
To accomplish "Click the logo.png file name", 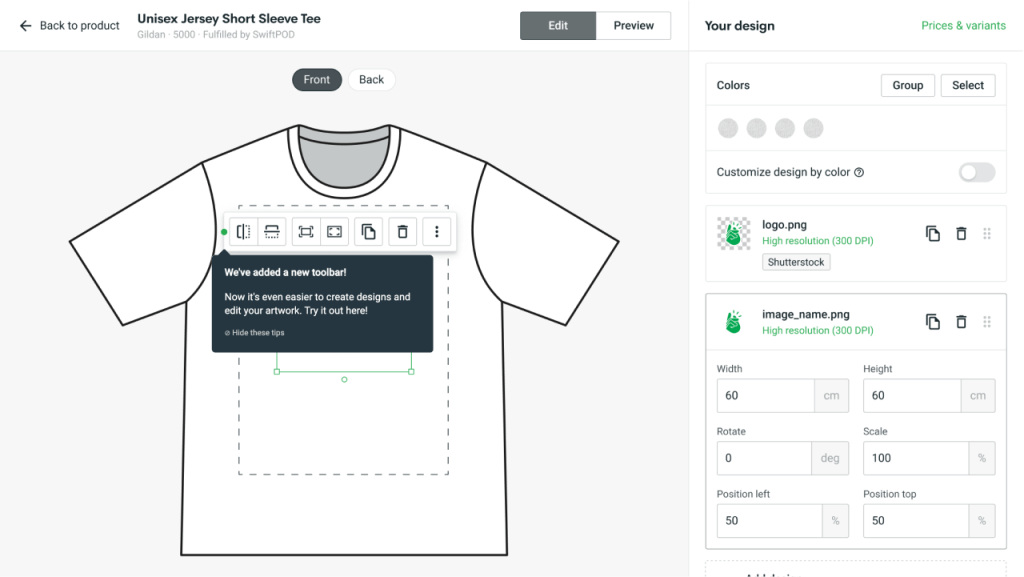I will [x=784, y=225].
